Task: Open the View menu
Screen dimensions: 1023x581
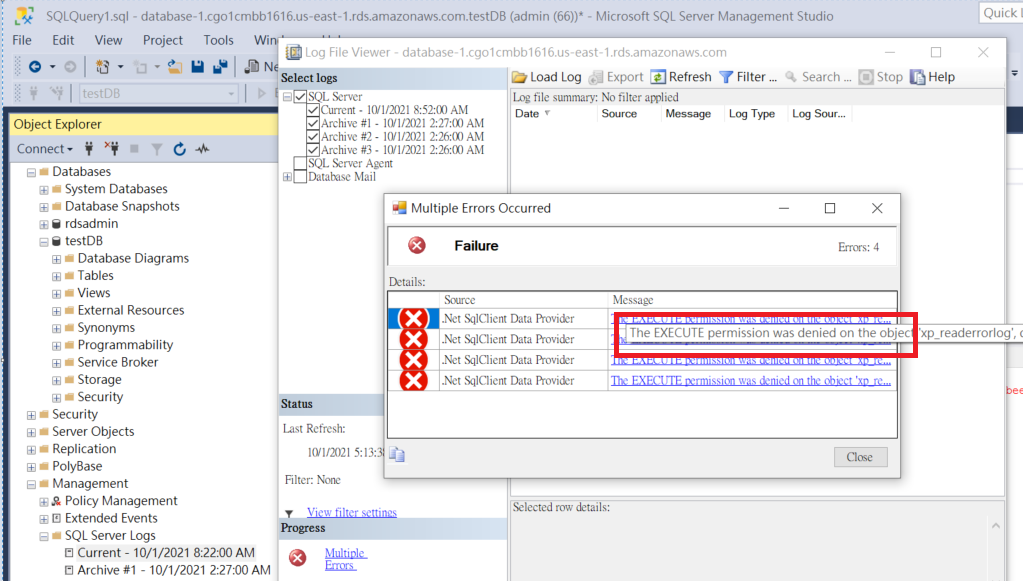Action: (x=108, y=40)
